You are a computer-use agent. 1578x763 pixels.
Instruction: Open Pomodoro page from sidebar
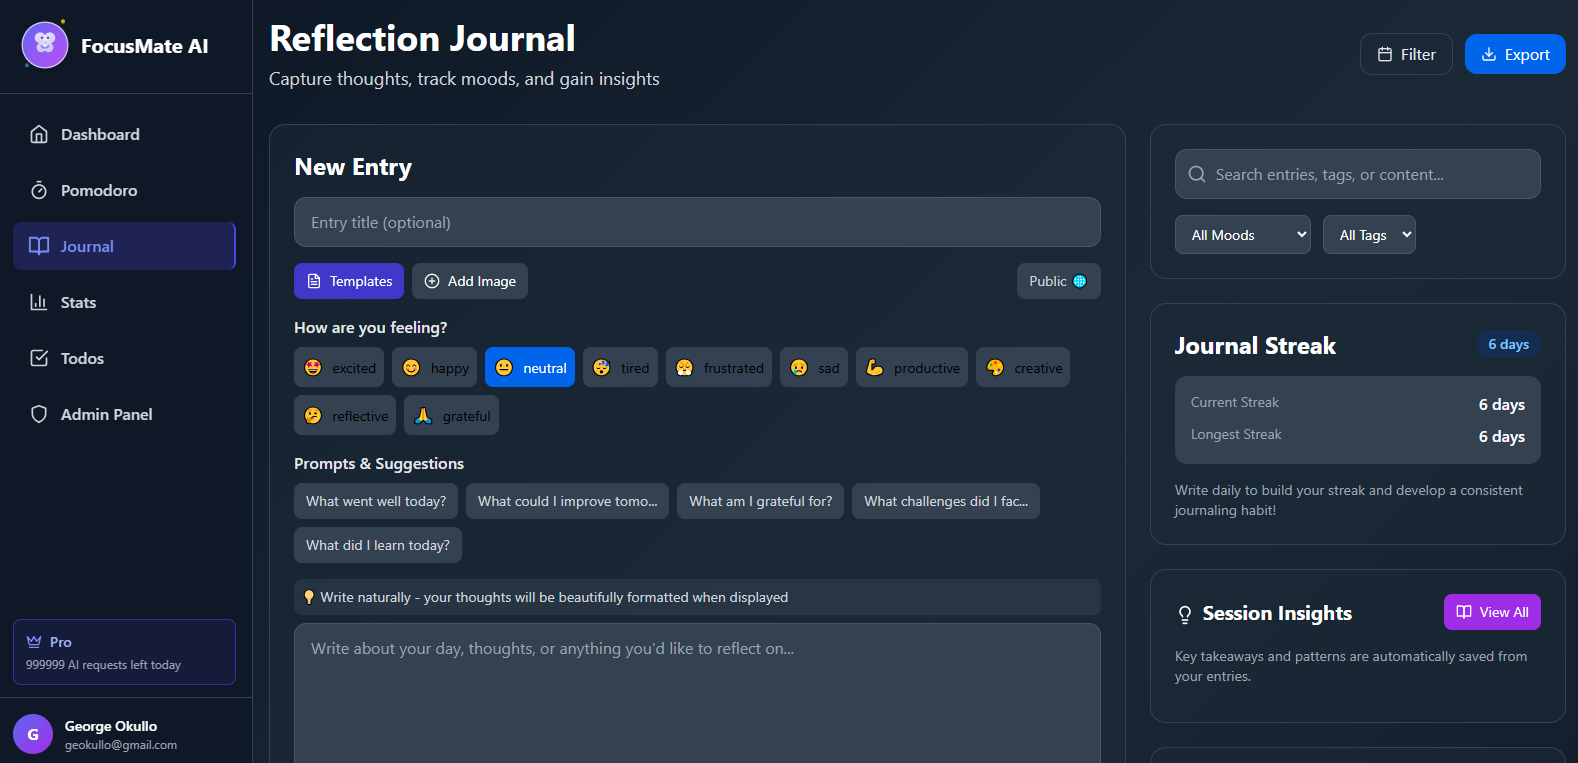click(x=125, y=190)
